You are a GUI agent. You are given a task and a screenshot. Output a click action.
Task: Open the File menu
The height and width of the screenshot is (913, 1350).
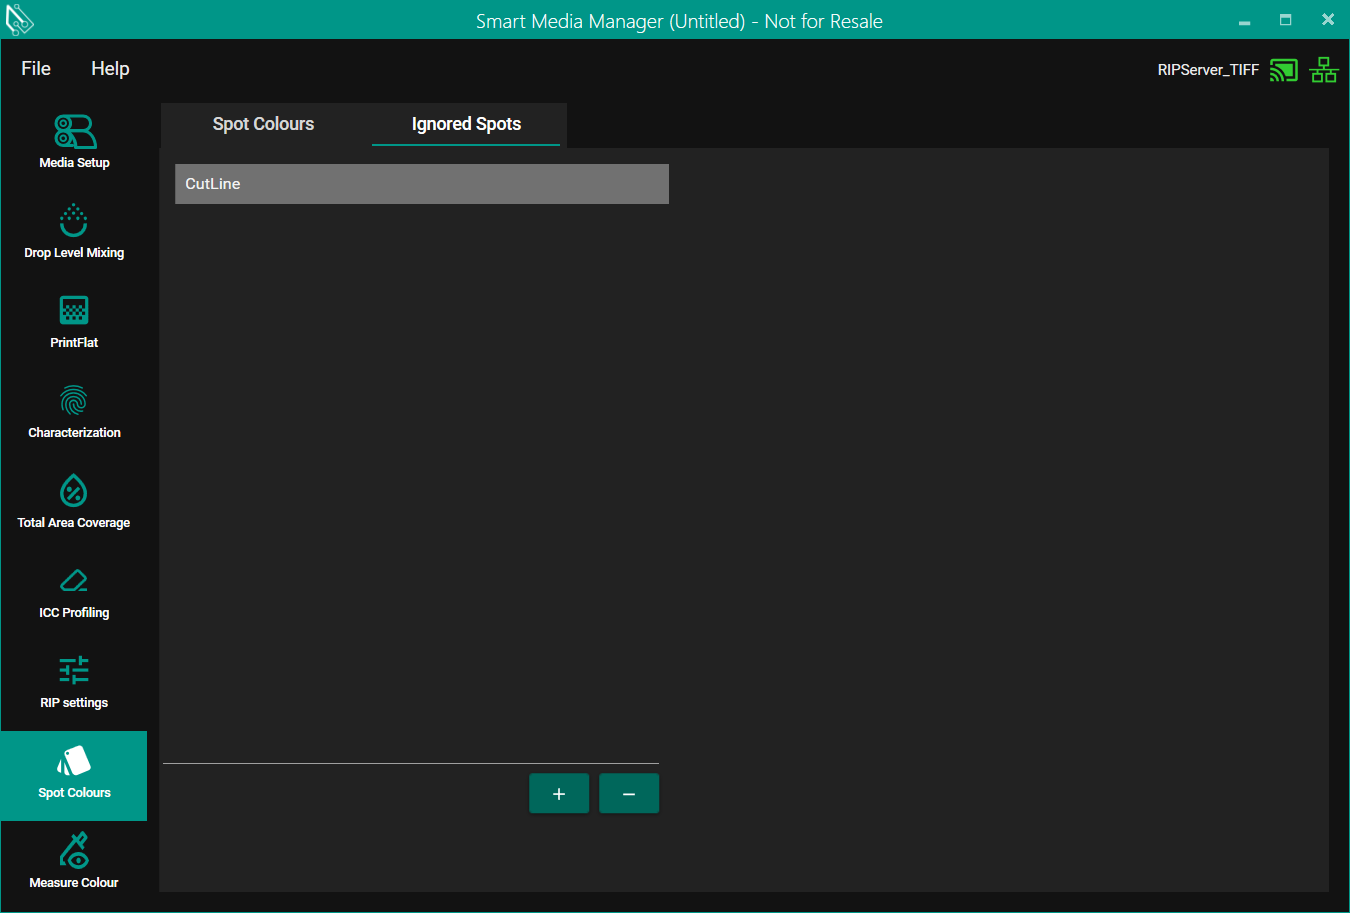tap(36, 68)
